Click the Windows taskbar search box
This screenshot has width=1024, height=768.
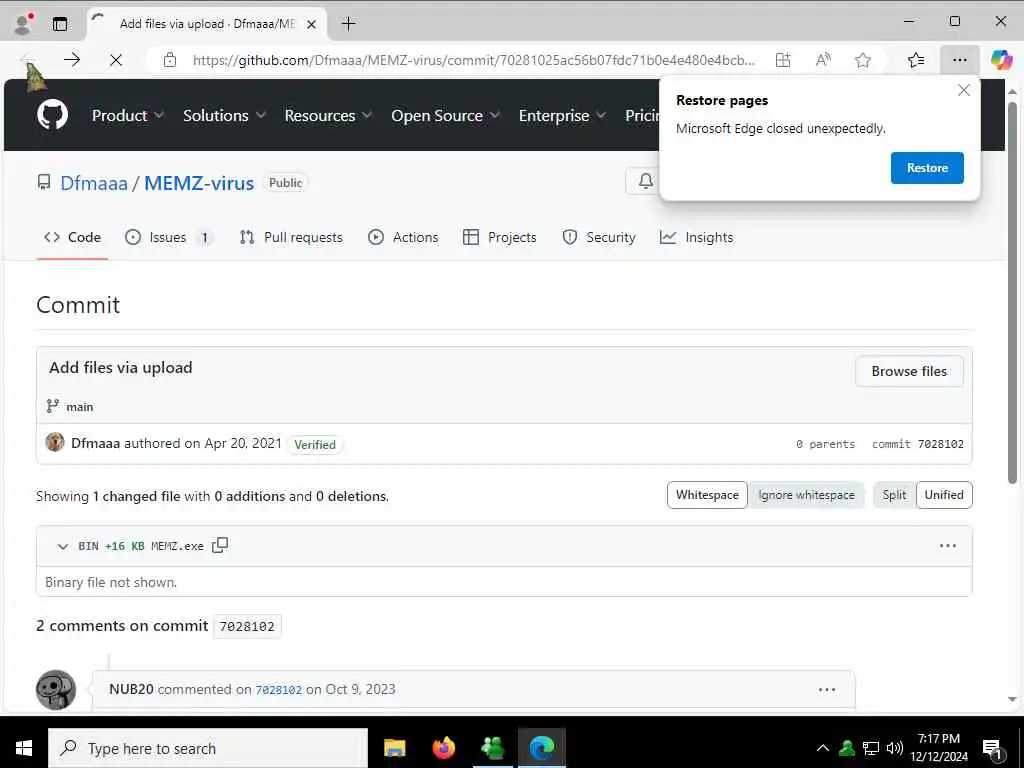(x=208, y=748)
